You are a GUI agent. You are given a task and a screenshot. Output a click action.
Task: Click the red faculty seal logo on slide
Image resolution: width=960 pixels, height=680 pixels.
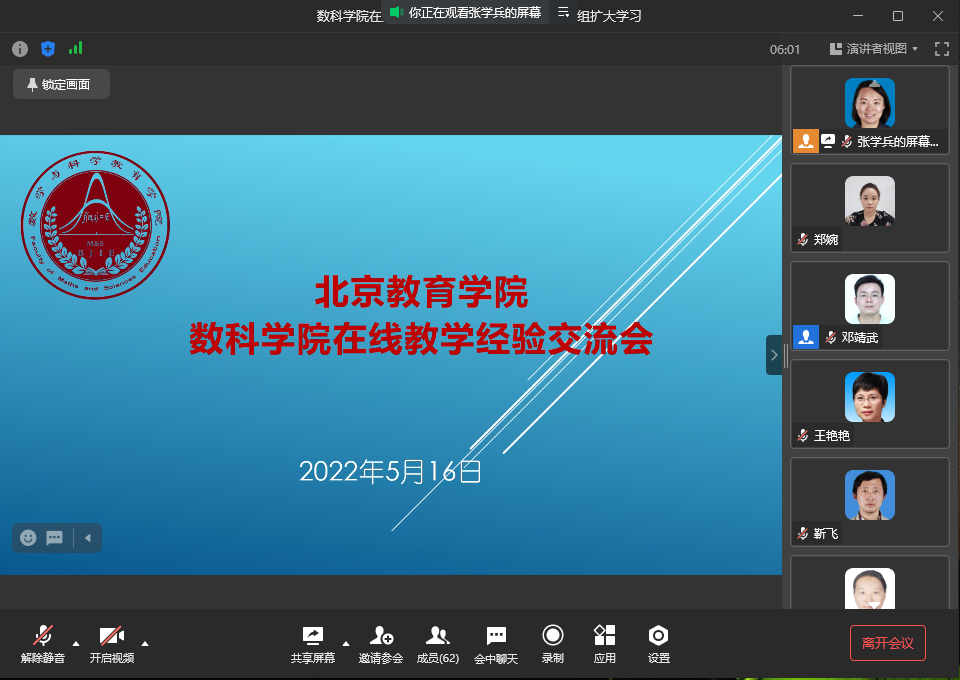point(96,225)
